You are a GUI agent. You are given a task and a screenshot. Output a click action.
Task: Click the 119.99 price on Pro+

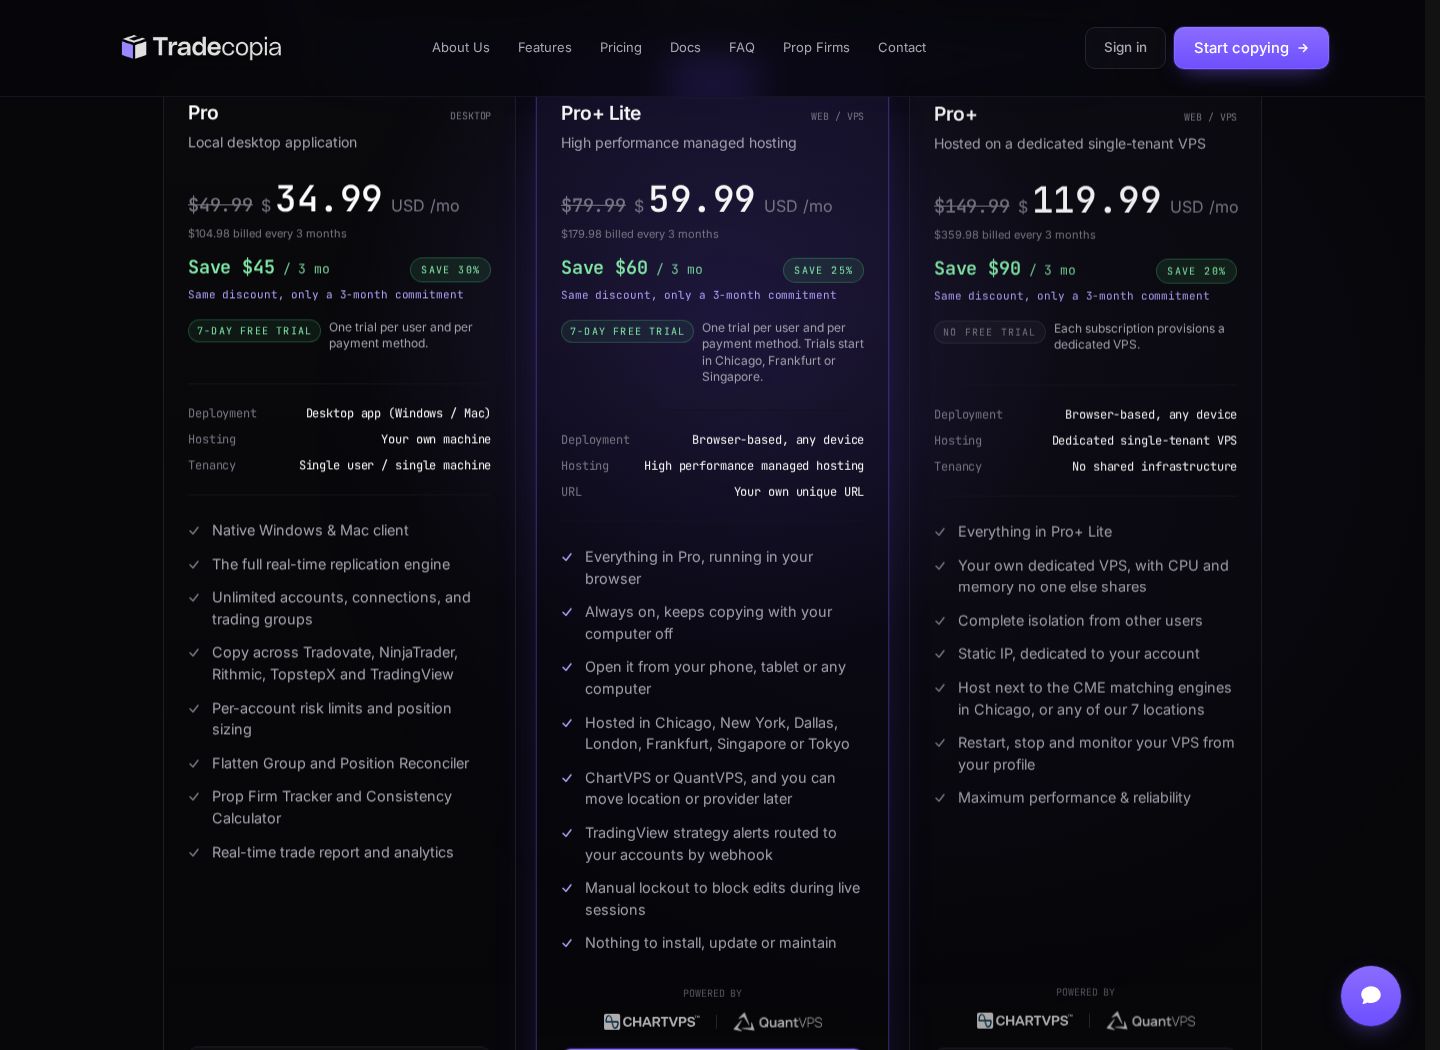point(1096,200)
